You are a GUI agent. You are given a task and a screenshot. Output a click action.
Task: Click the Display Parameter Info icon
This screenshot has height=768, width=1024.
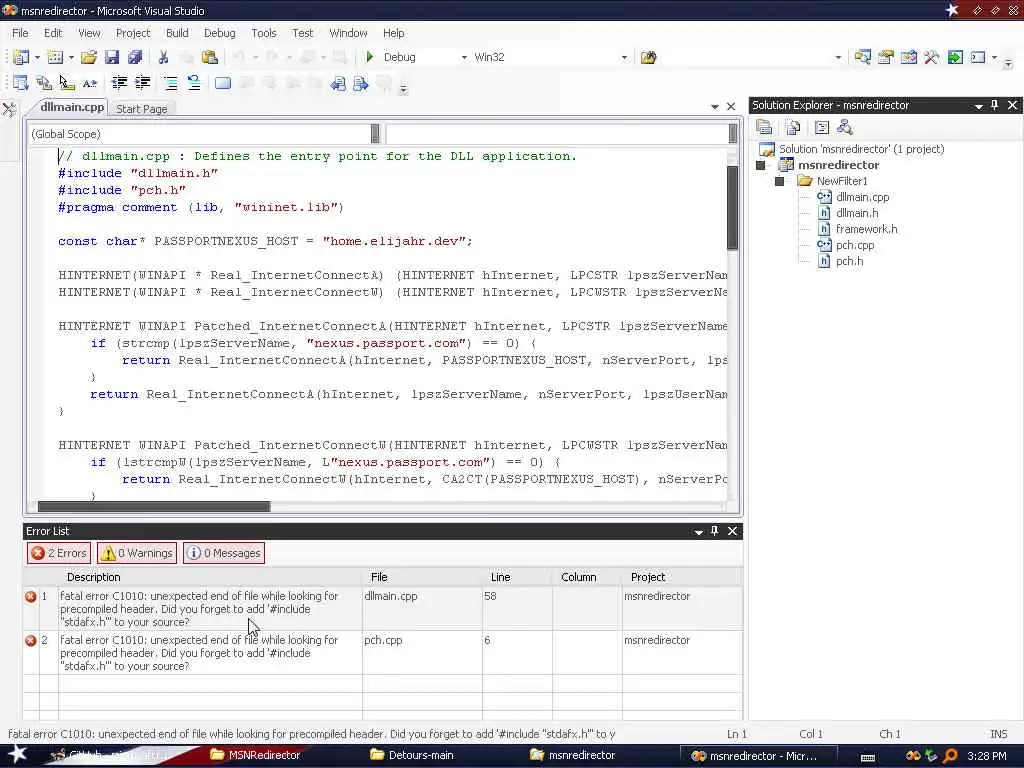[44, 83]
